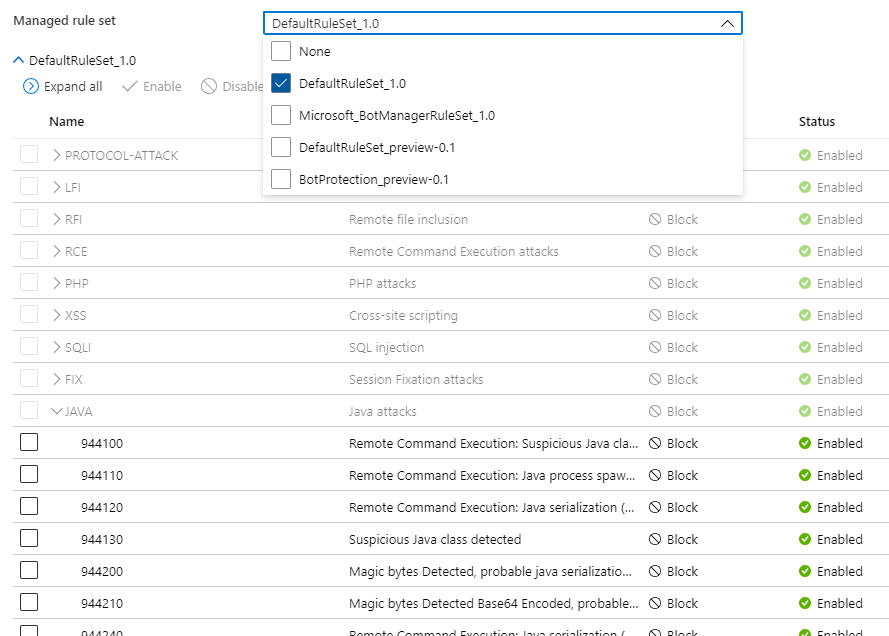Expand the XSS rule group
889x636 pixels.
click(57, 315)
